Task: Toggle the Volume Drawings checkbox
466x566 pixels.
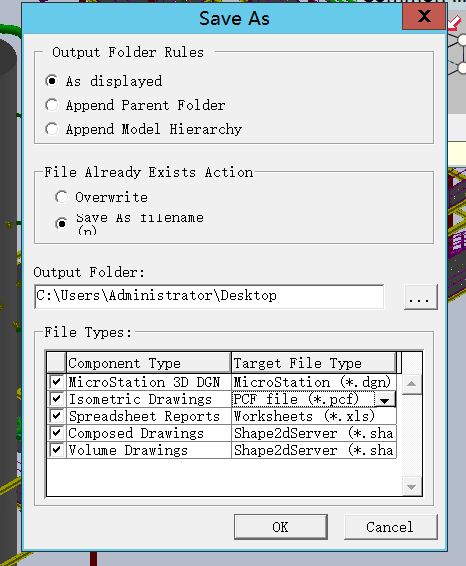Action: tap(56, 450)
